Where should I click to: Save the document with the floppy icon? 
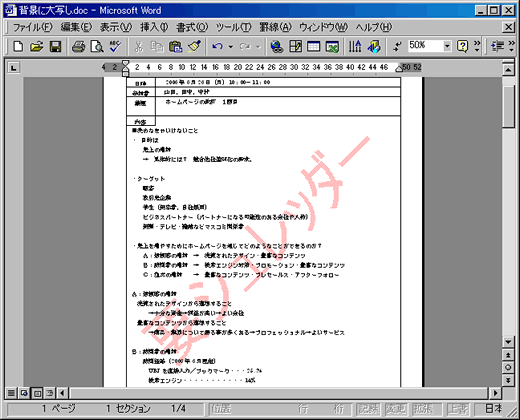(x=55, y=46)
